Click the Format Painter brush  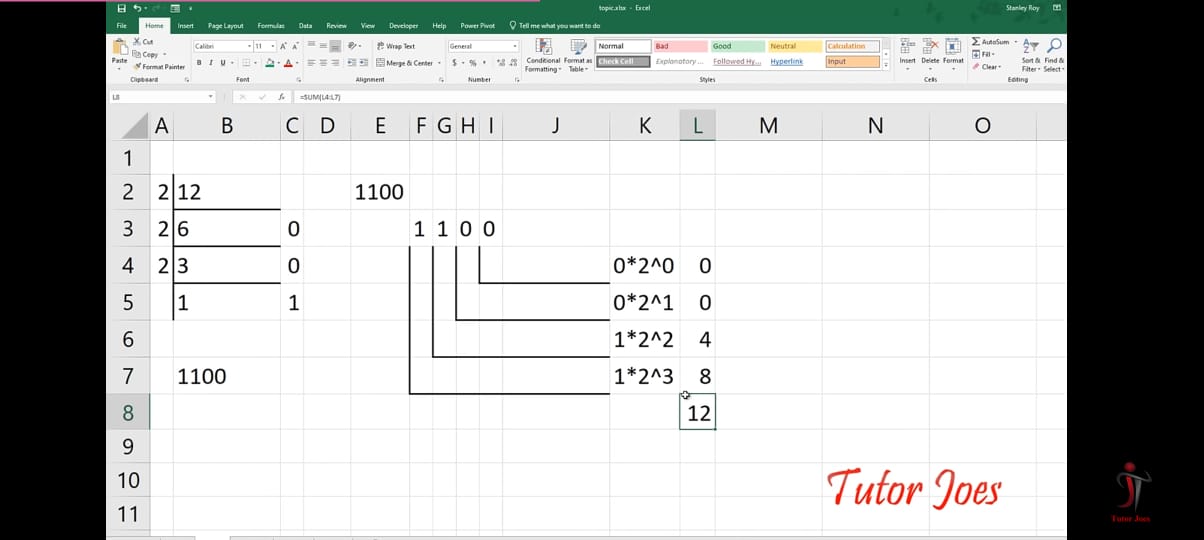tap(137, 67)
